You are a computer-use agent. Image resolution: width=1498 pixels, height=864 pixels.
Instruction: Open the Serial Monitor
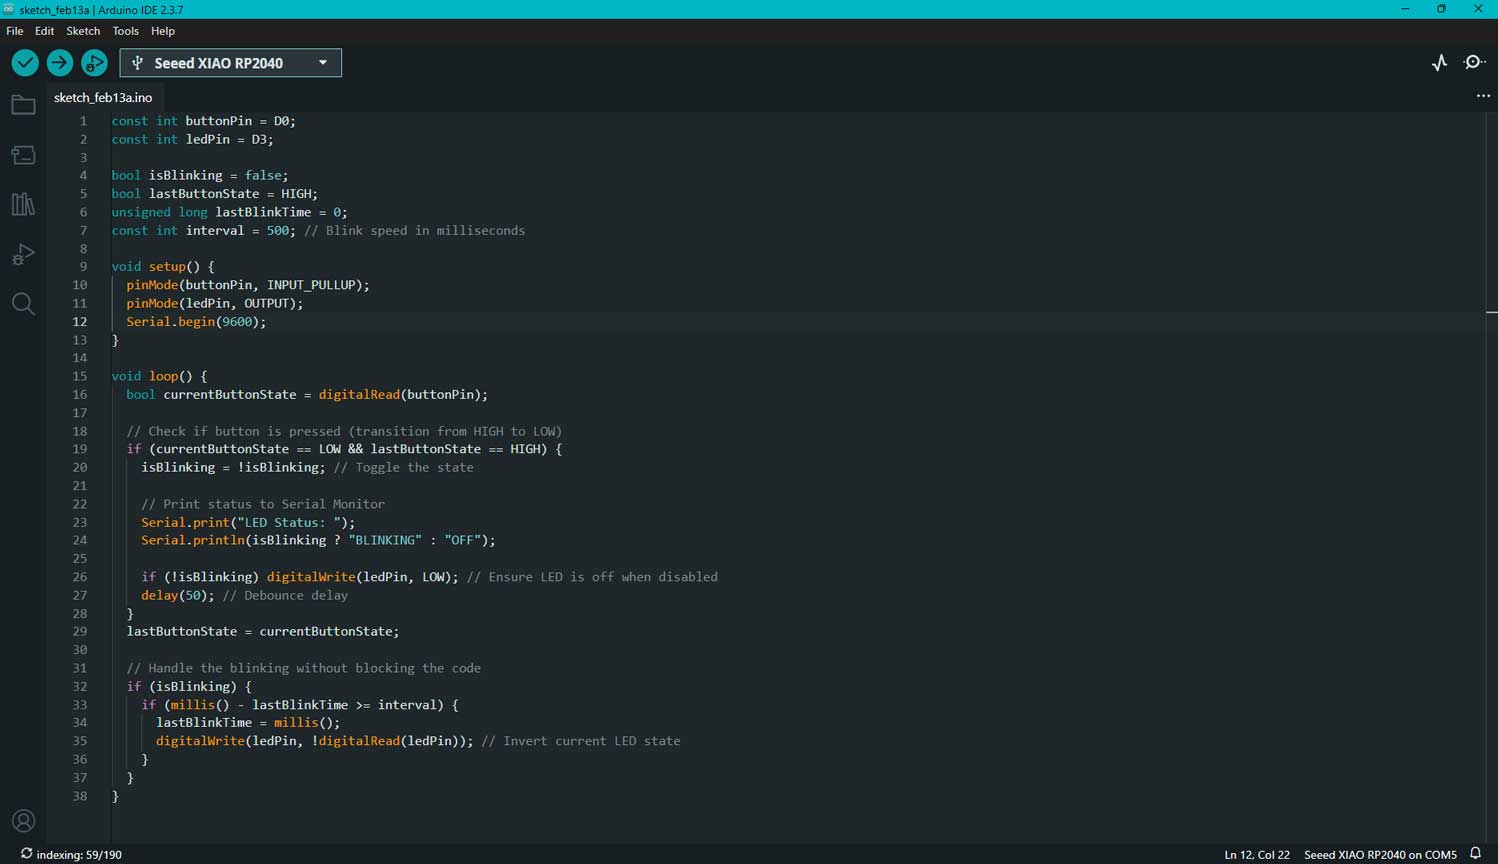1474,63
